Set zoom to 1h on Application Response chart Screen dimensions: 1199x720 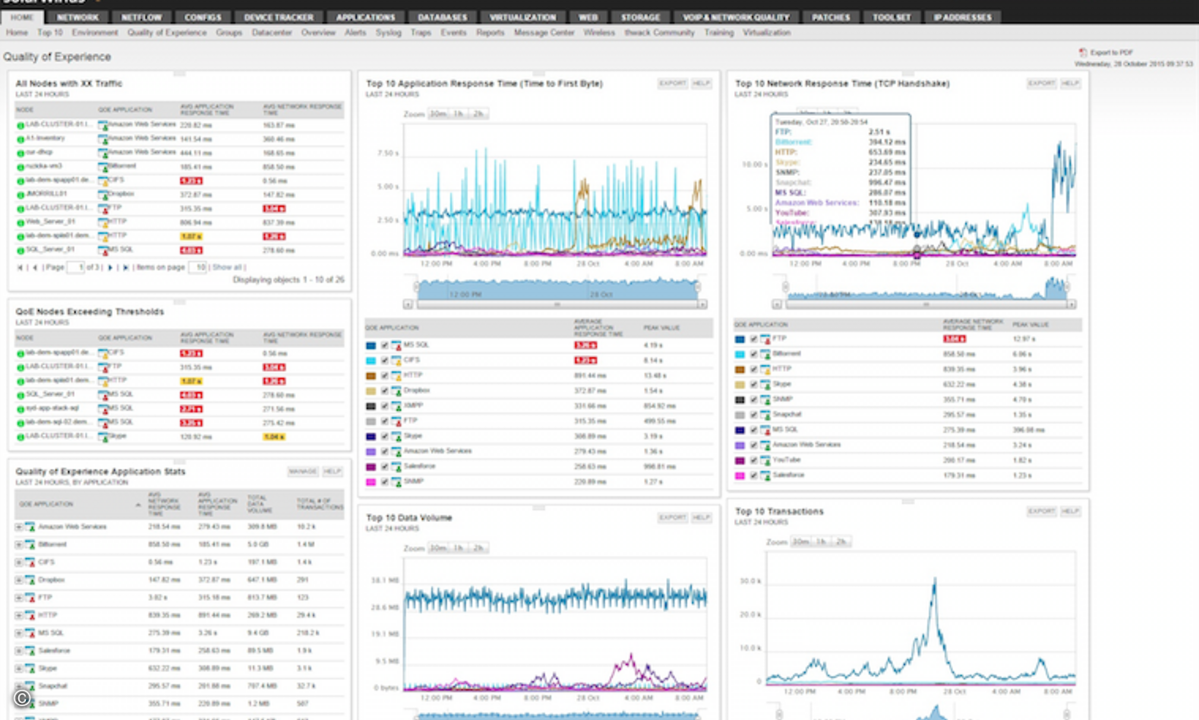[458, 114]
